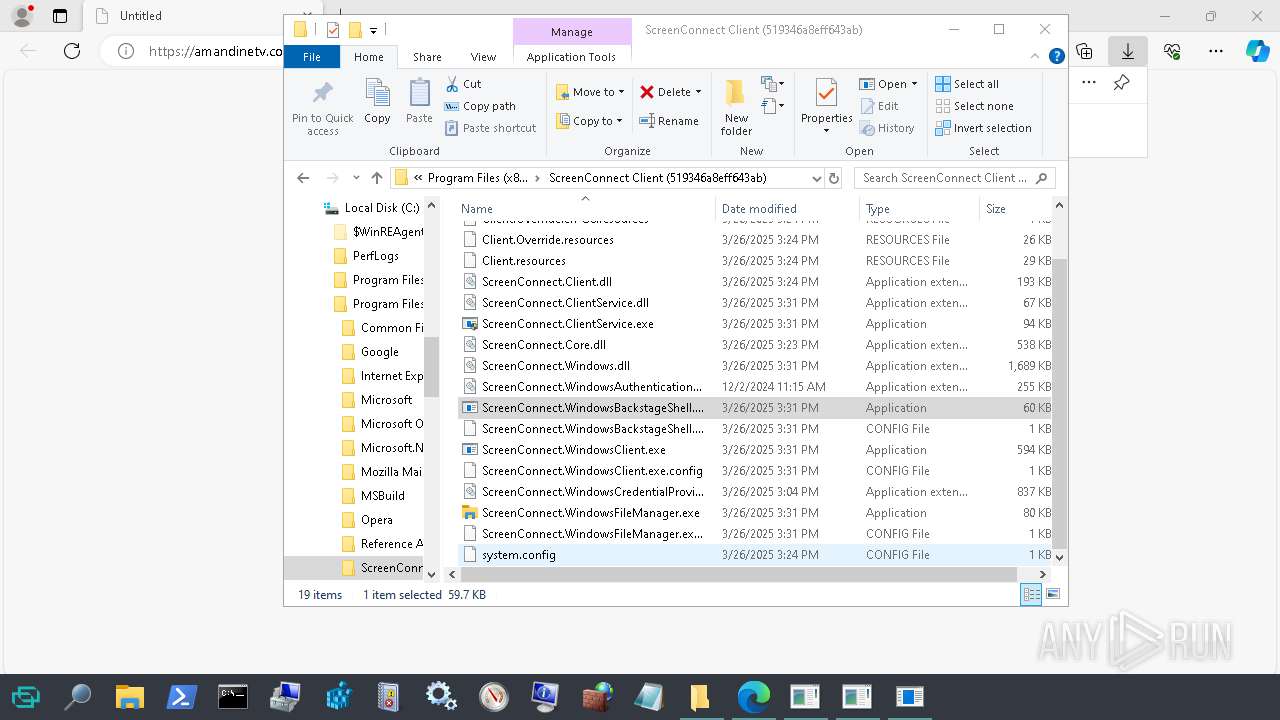
Task: Switch to the Home ribbon tab
Action: (369, 57)
